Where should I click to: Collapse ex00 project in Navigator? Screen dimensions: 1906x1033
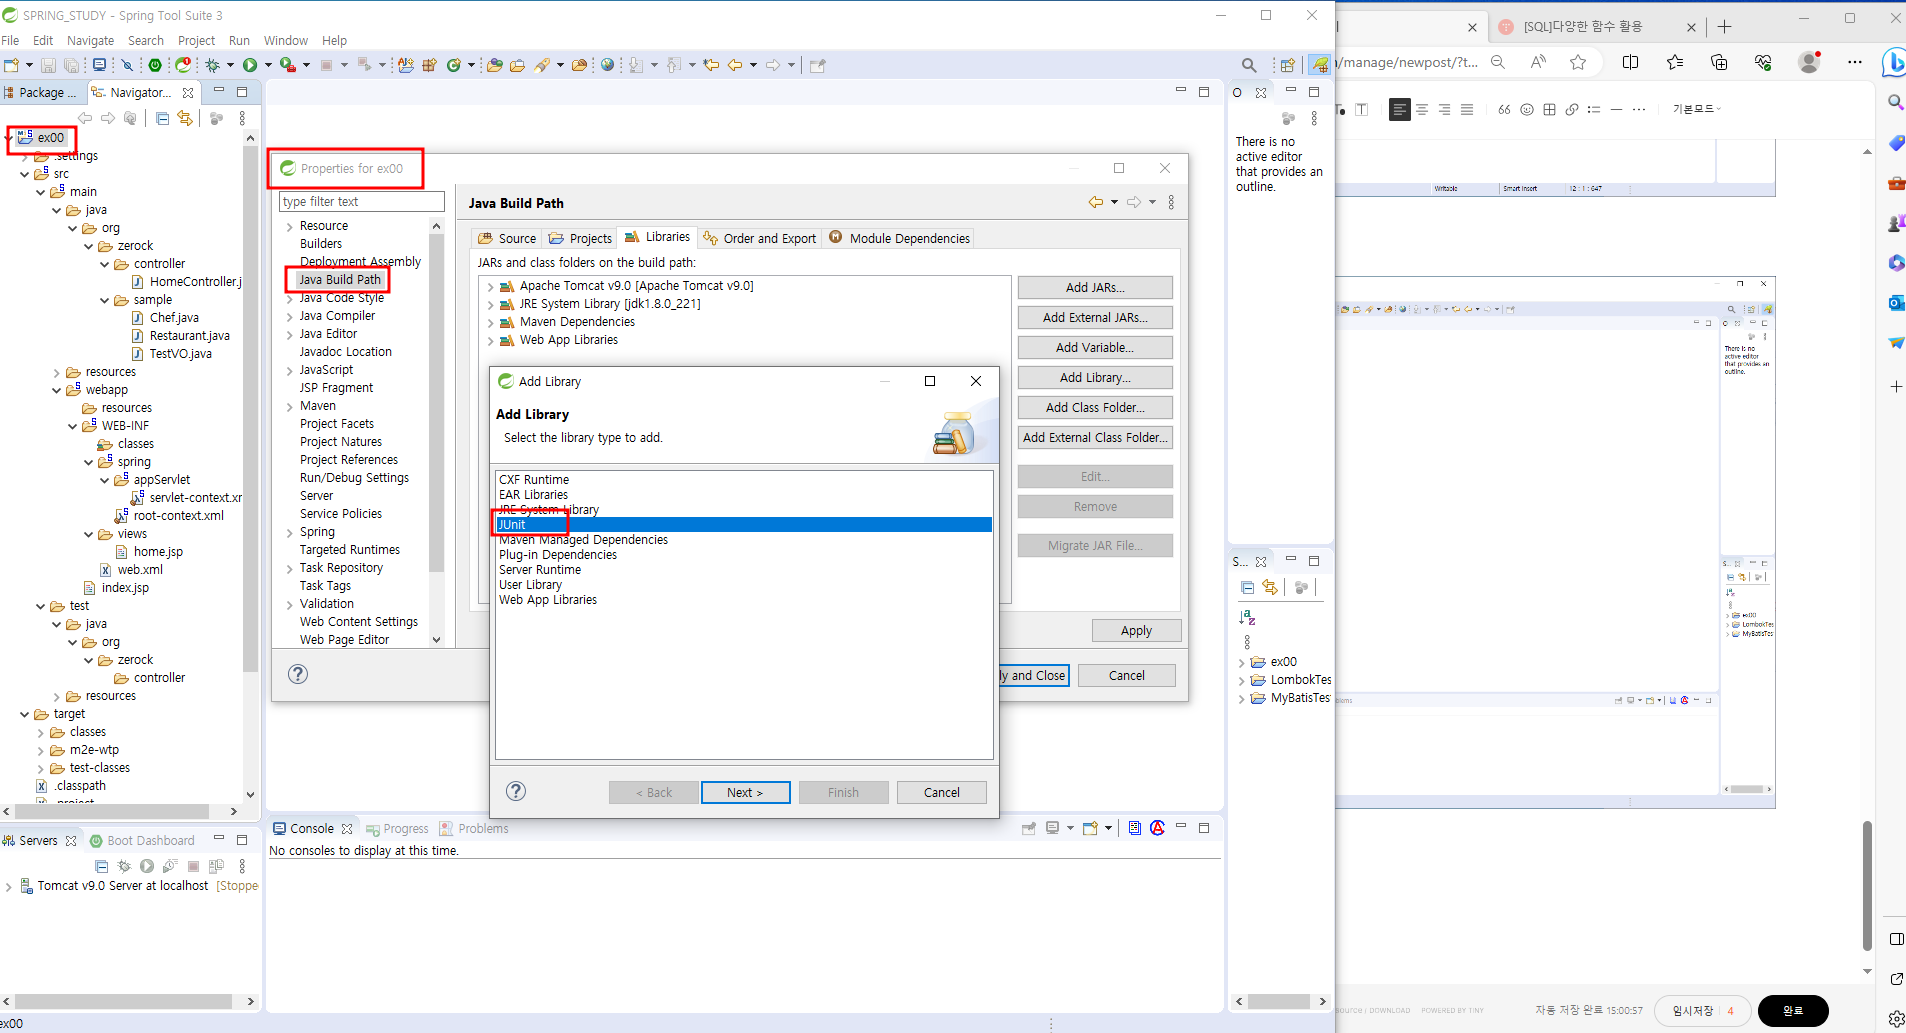click(9, 138)
